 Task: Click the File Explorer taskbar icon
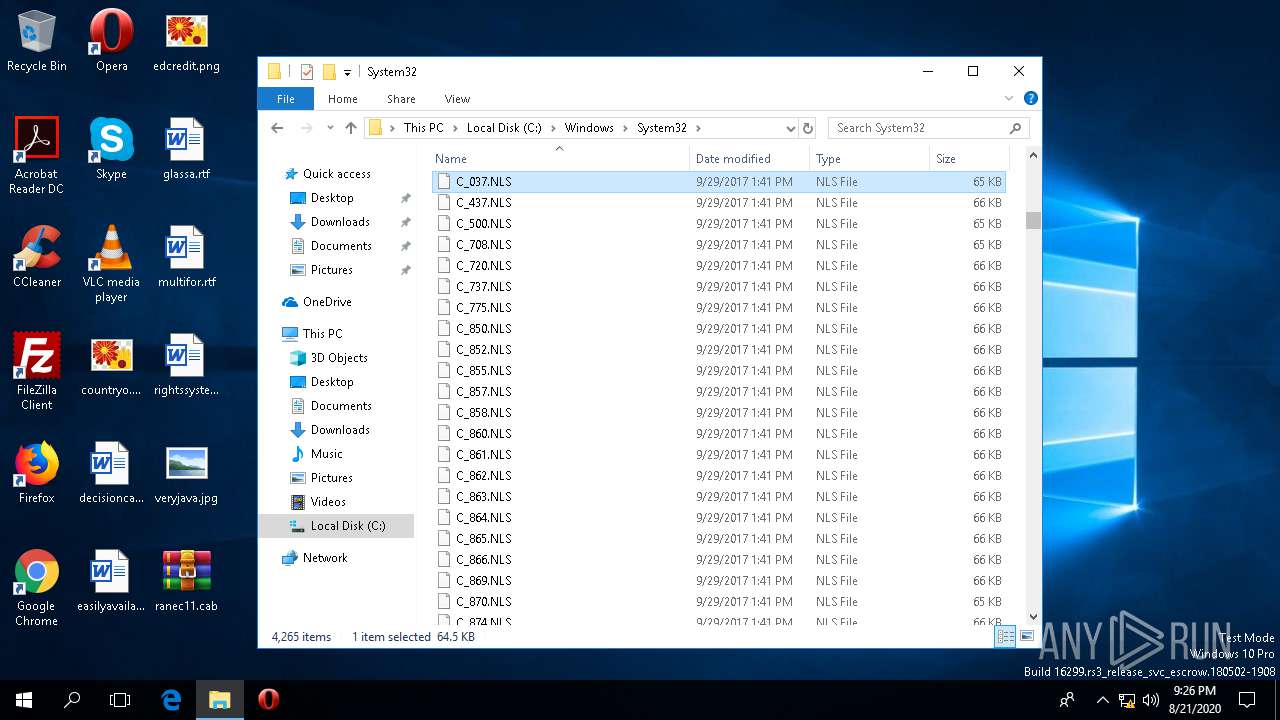219,700
